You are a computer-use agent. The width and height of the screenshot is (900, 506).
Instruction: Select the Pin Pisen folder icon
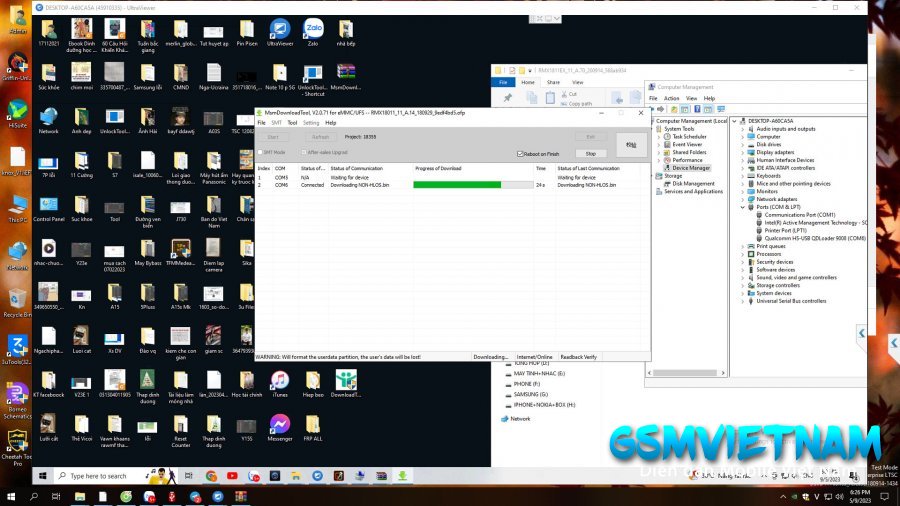click(247, 32)
